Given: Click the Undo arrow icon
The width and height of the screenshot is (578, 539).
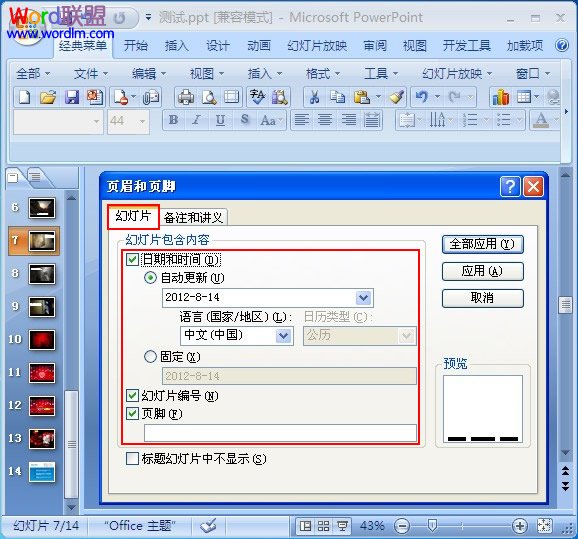Looking at the screenshot, I should [421, 97].
